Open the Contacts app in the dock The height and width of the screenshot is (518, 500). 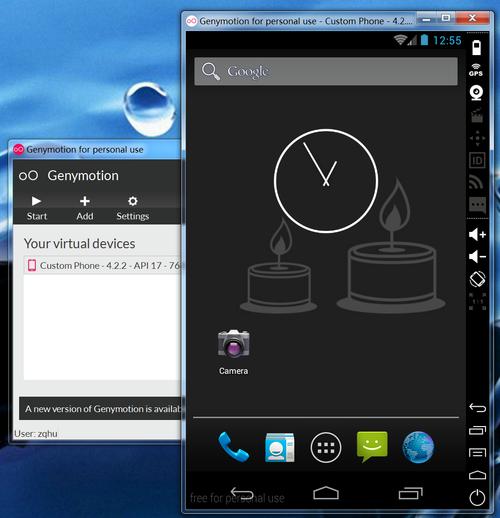pyautogui.click(x=280, y=447)
